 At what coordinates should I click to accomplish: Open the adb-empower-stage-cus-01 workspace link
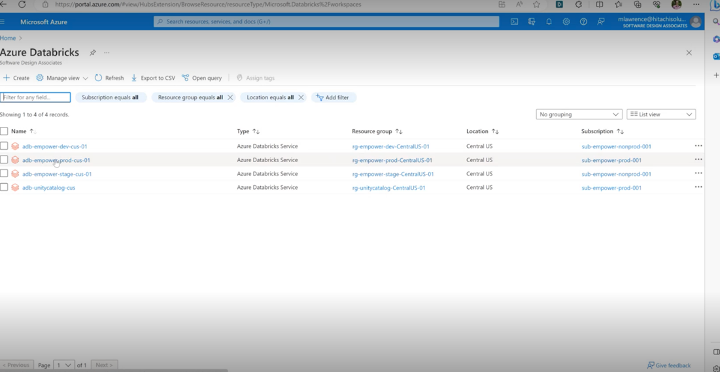(x=57, y=174)
